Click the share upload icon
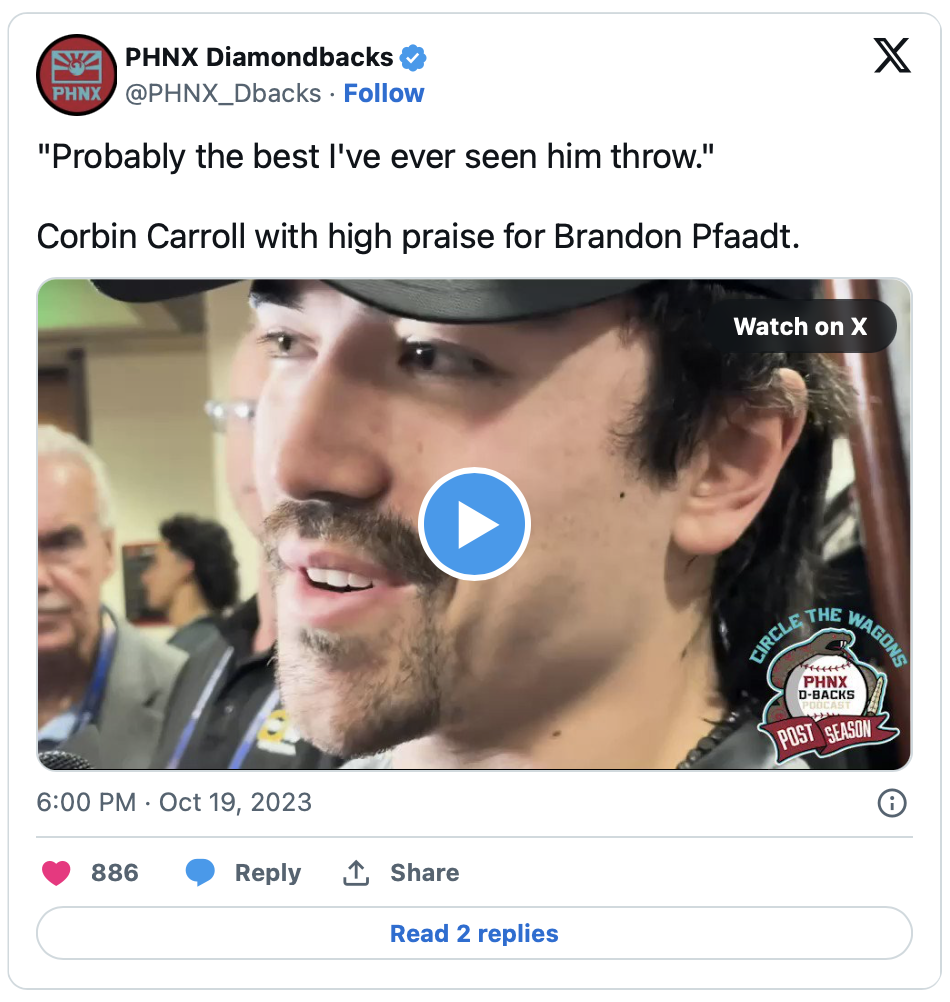Image resolution: width=950 pixels, height=1002 pixels. click(x=356, y=873)
